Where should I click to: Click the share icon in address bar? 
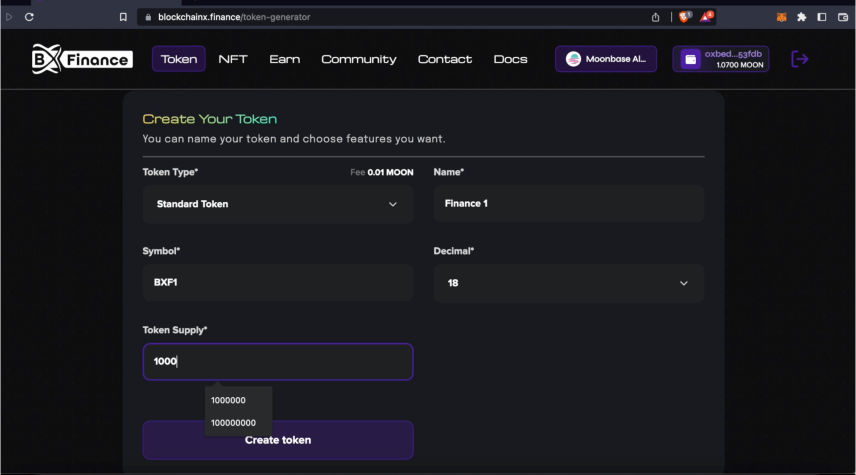656,17
